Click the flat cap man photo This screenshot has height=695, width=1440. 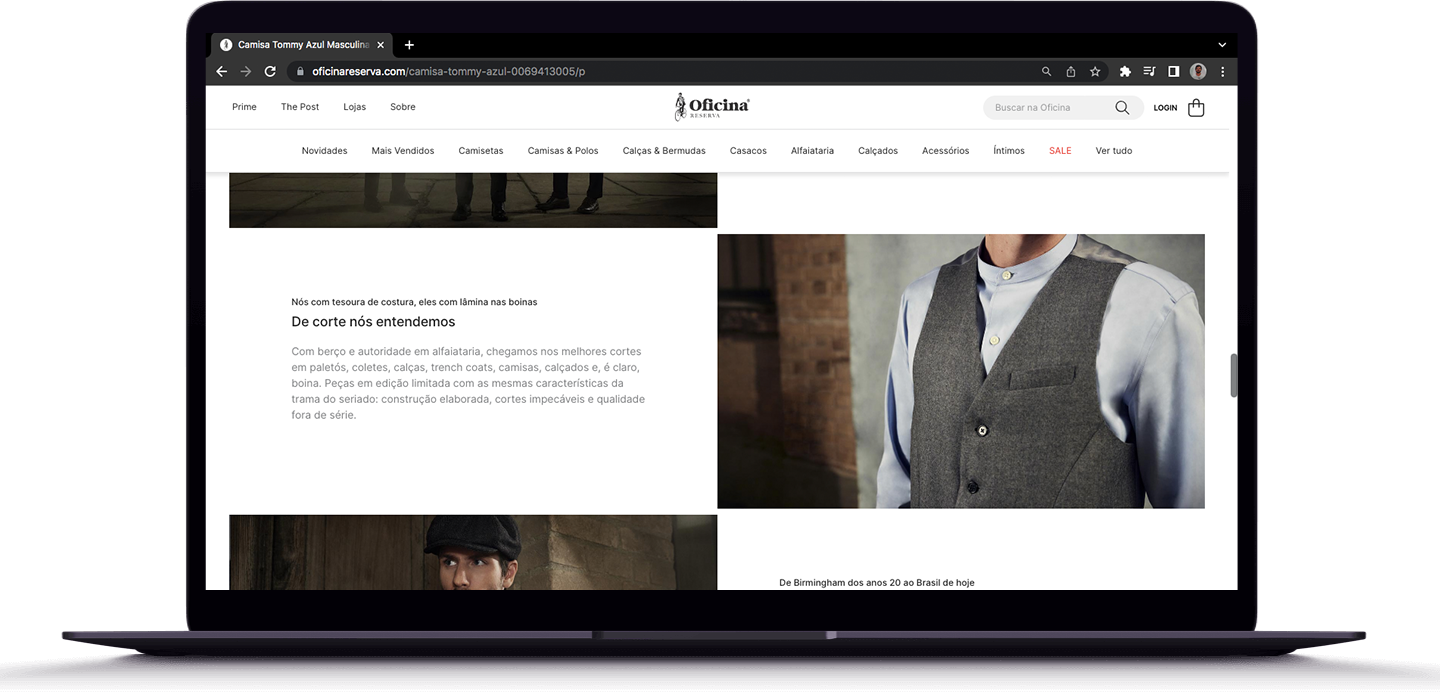(x=473, y=552)
